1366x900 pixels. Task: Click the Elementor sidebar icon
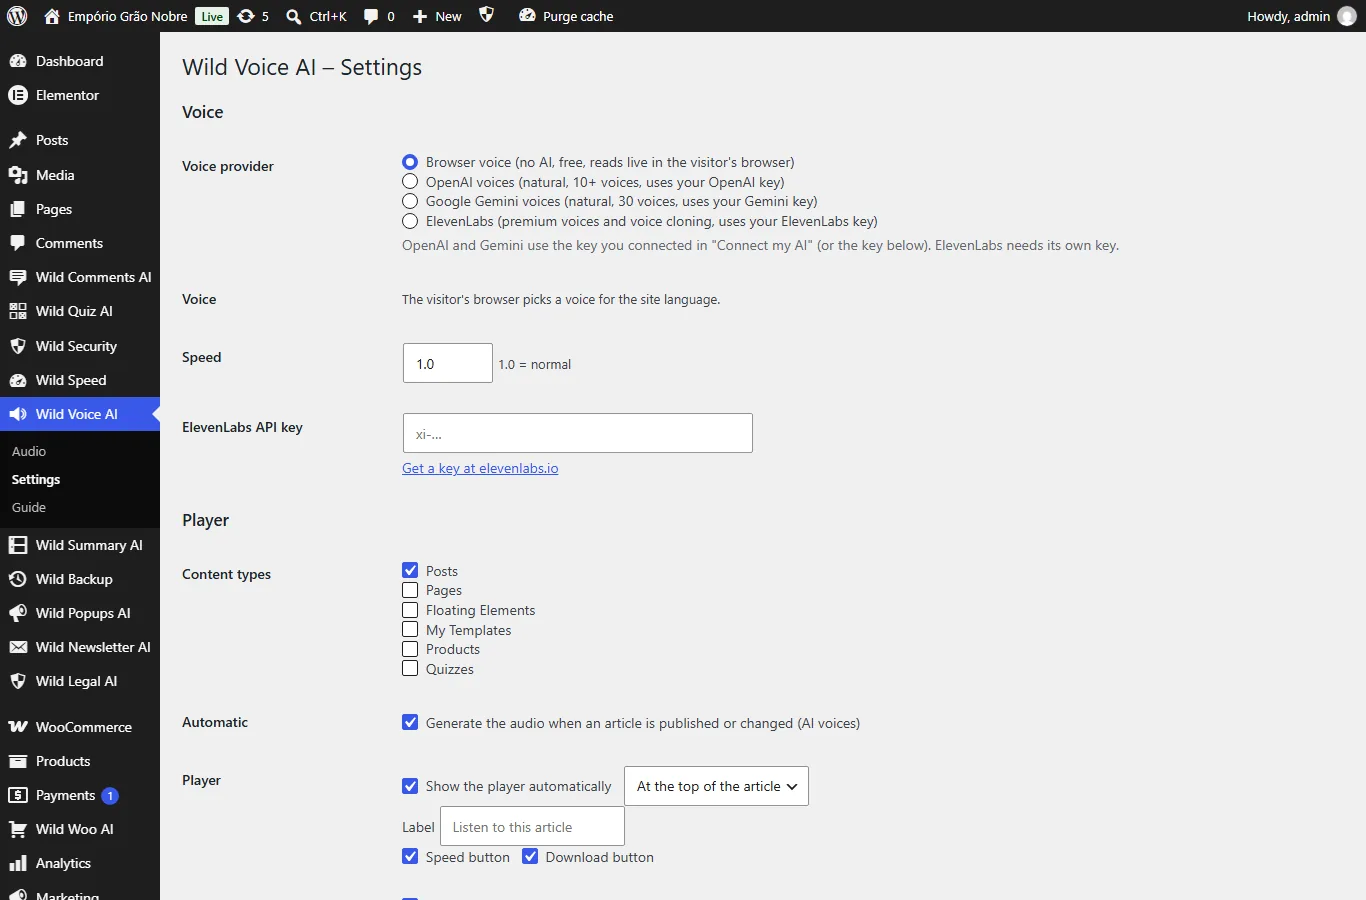tap(18, 95)
